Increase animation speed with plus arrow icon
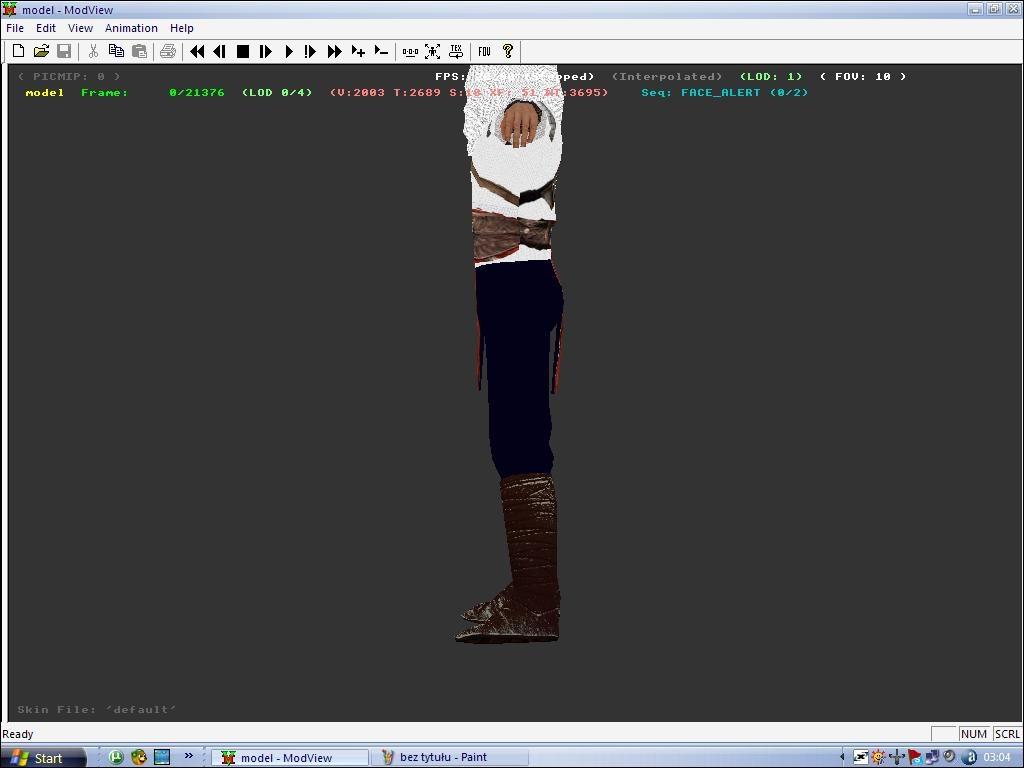 (358, 51)
